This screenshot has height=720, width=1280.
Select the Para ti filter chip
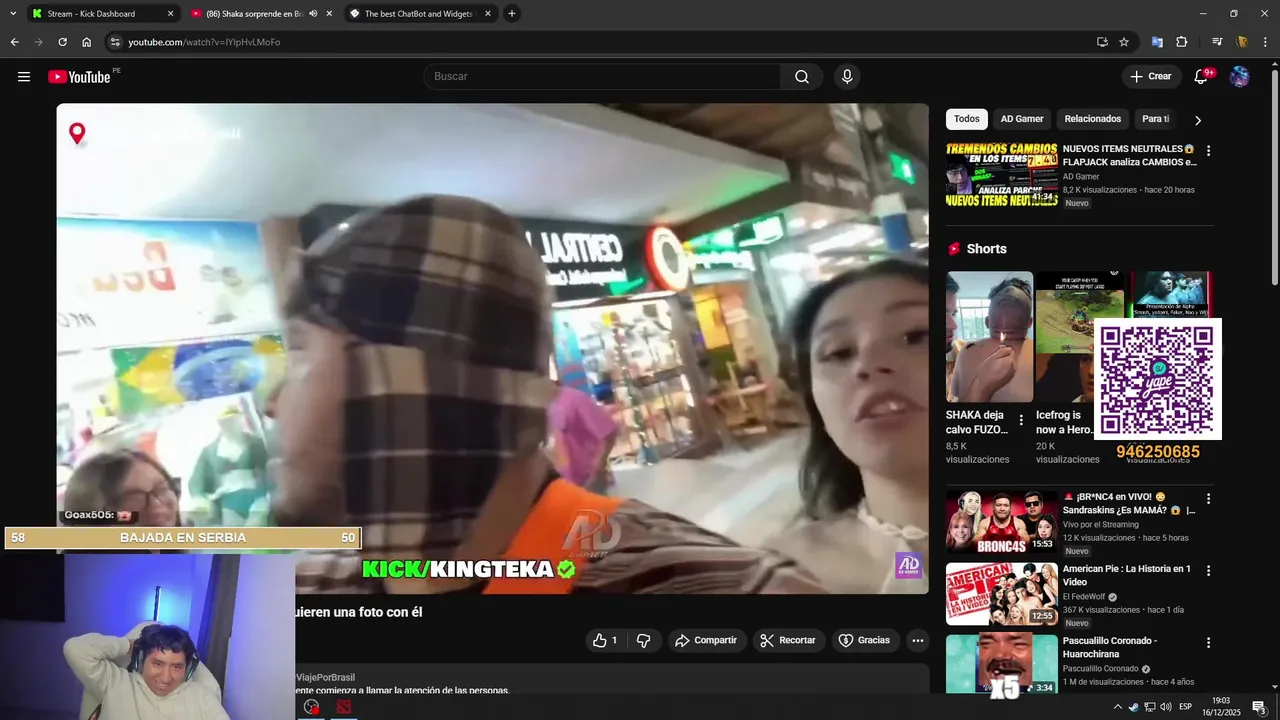pyautogui.click(x=1156, y=119)
